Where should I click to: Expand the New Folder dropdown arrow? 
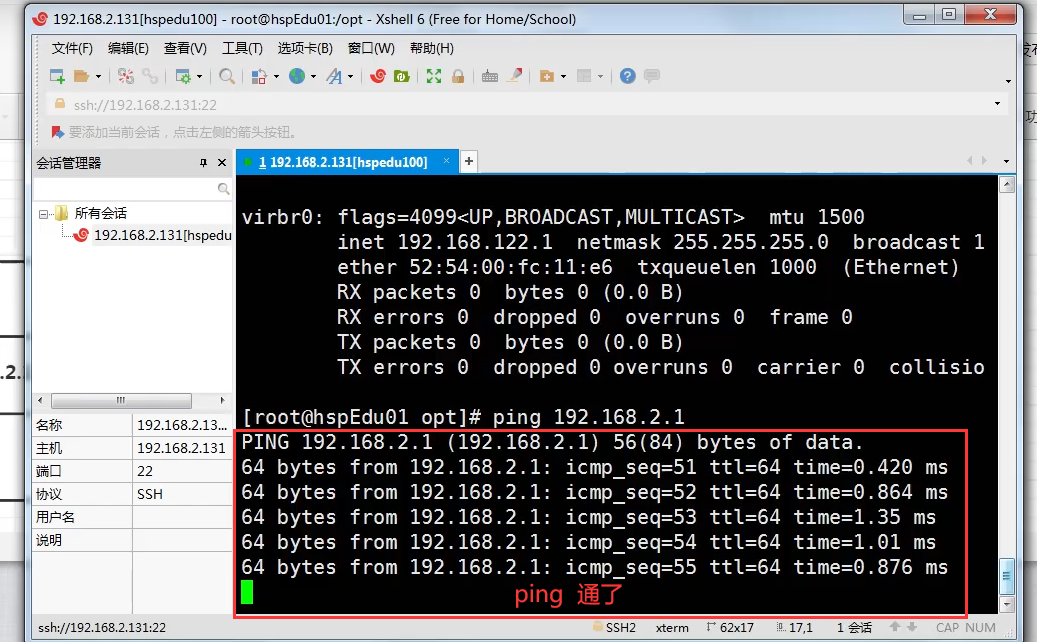point(563,77)
